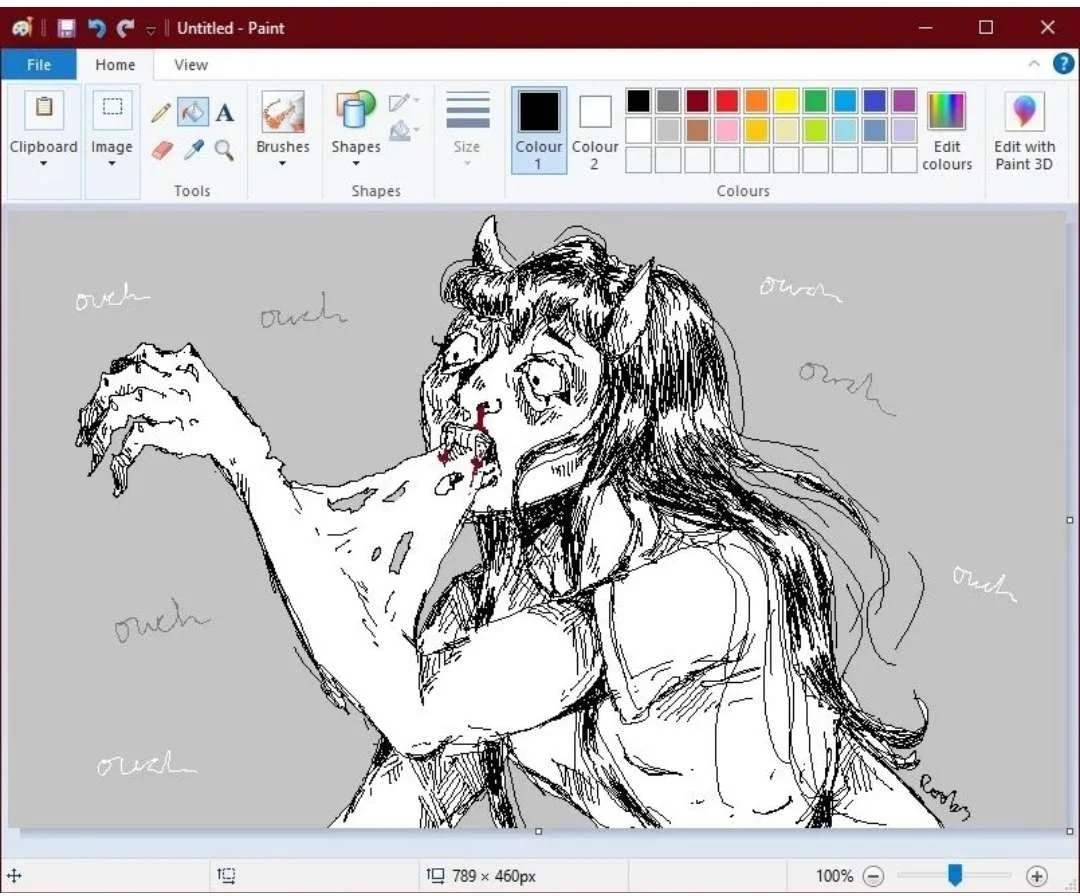The image size is (1080, 896).
Task: Click the Undo arrow in title bar
Action: point(96,28)
